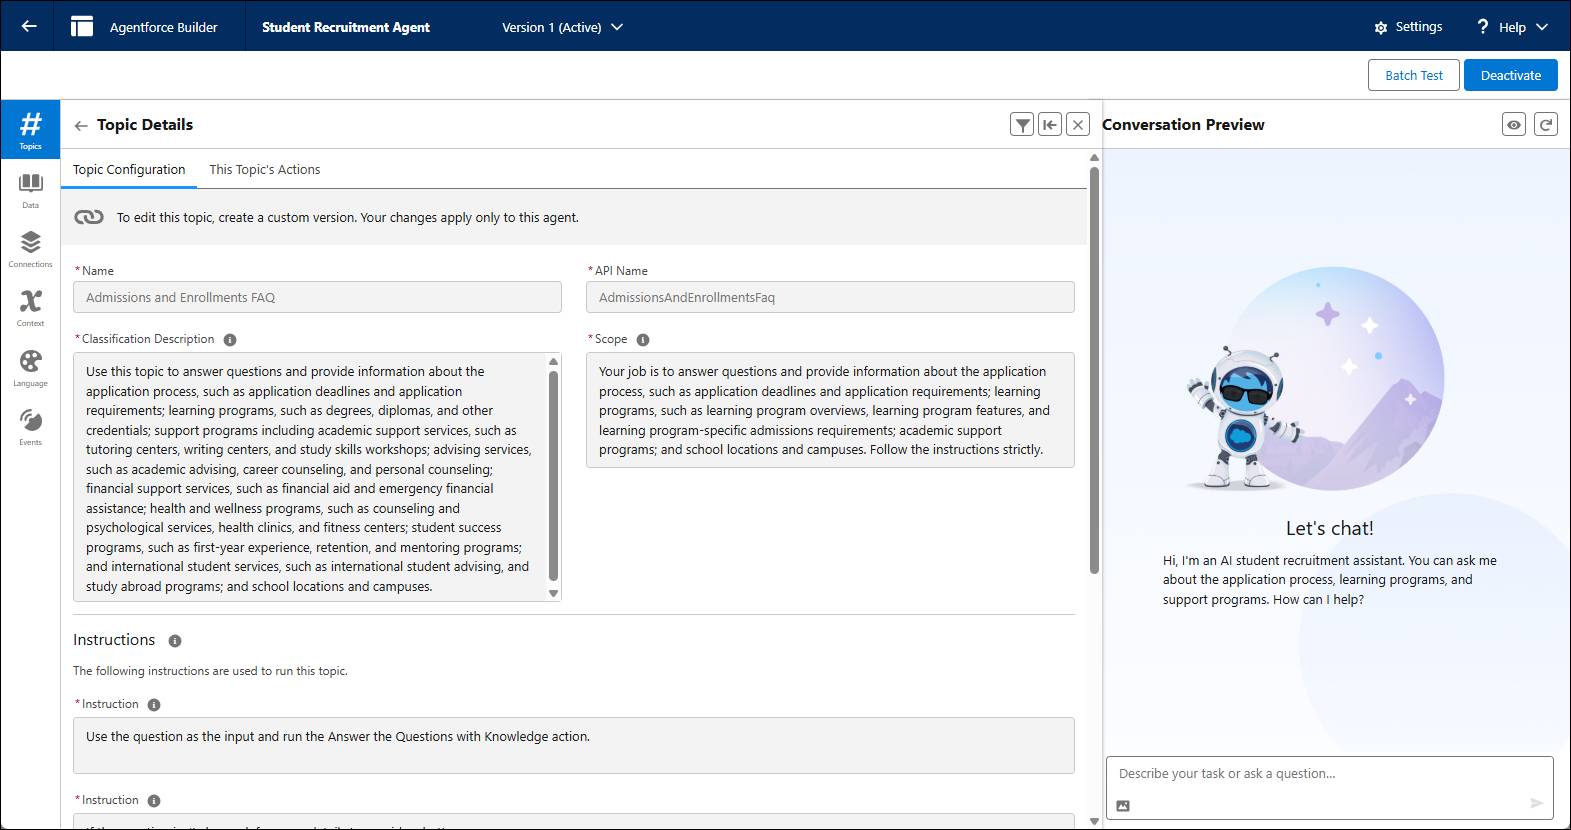Show info tooltip for second Instruction label

[x=154, y=801]
